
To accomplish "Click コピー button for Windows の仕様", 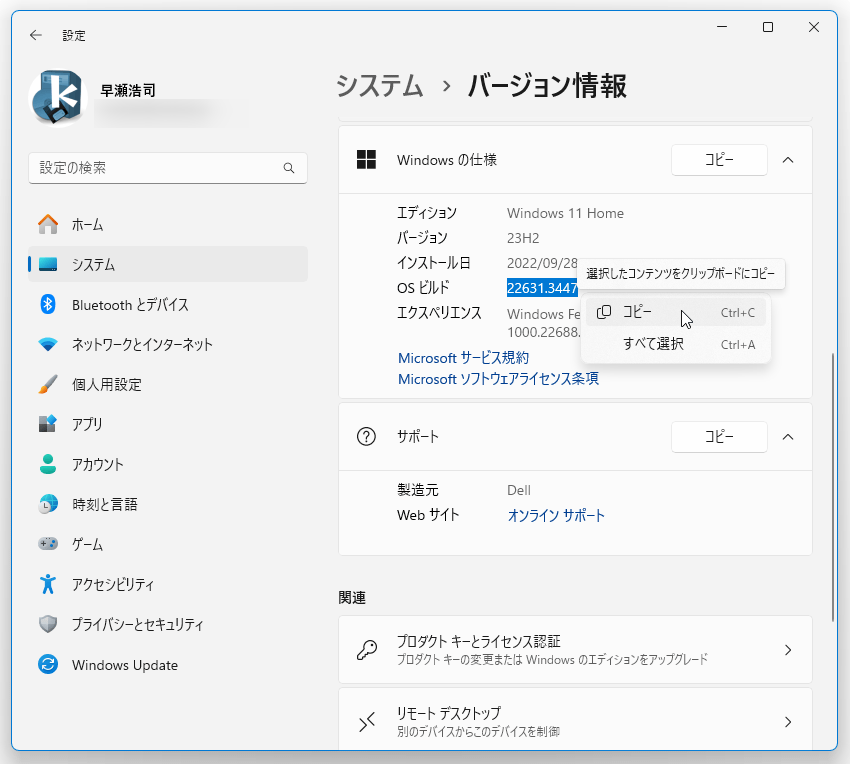I will click(719, 160).
